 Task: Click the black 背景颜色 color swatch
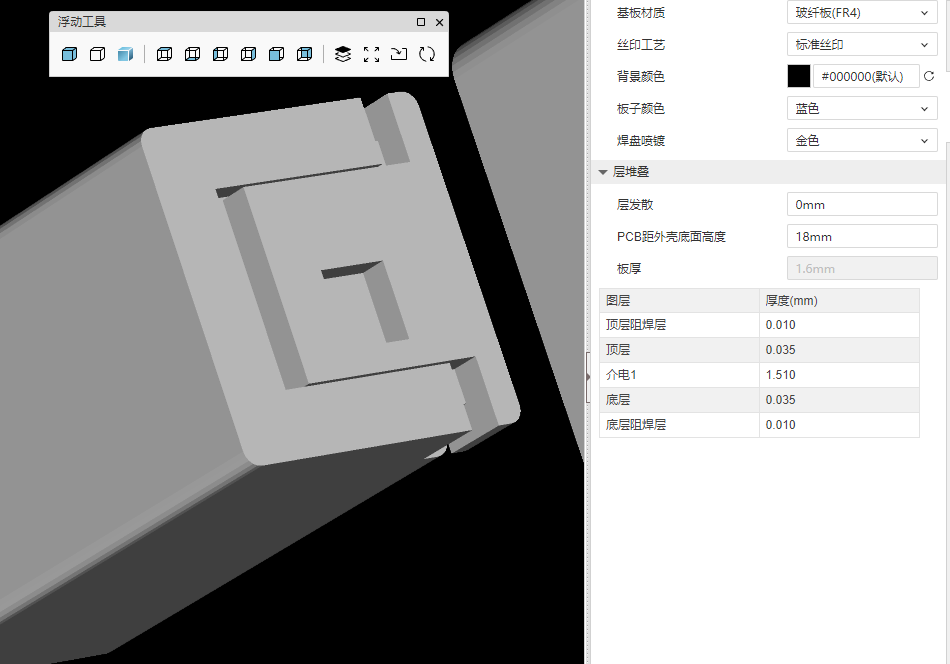(x=799, y=76)
